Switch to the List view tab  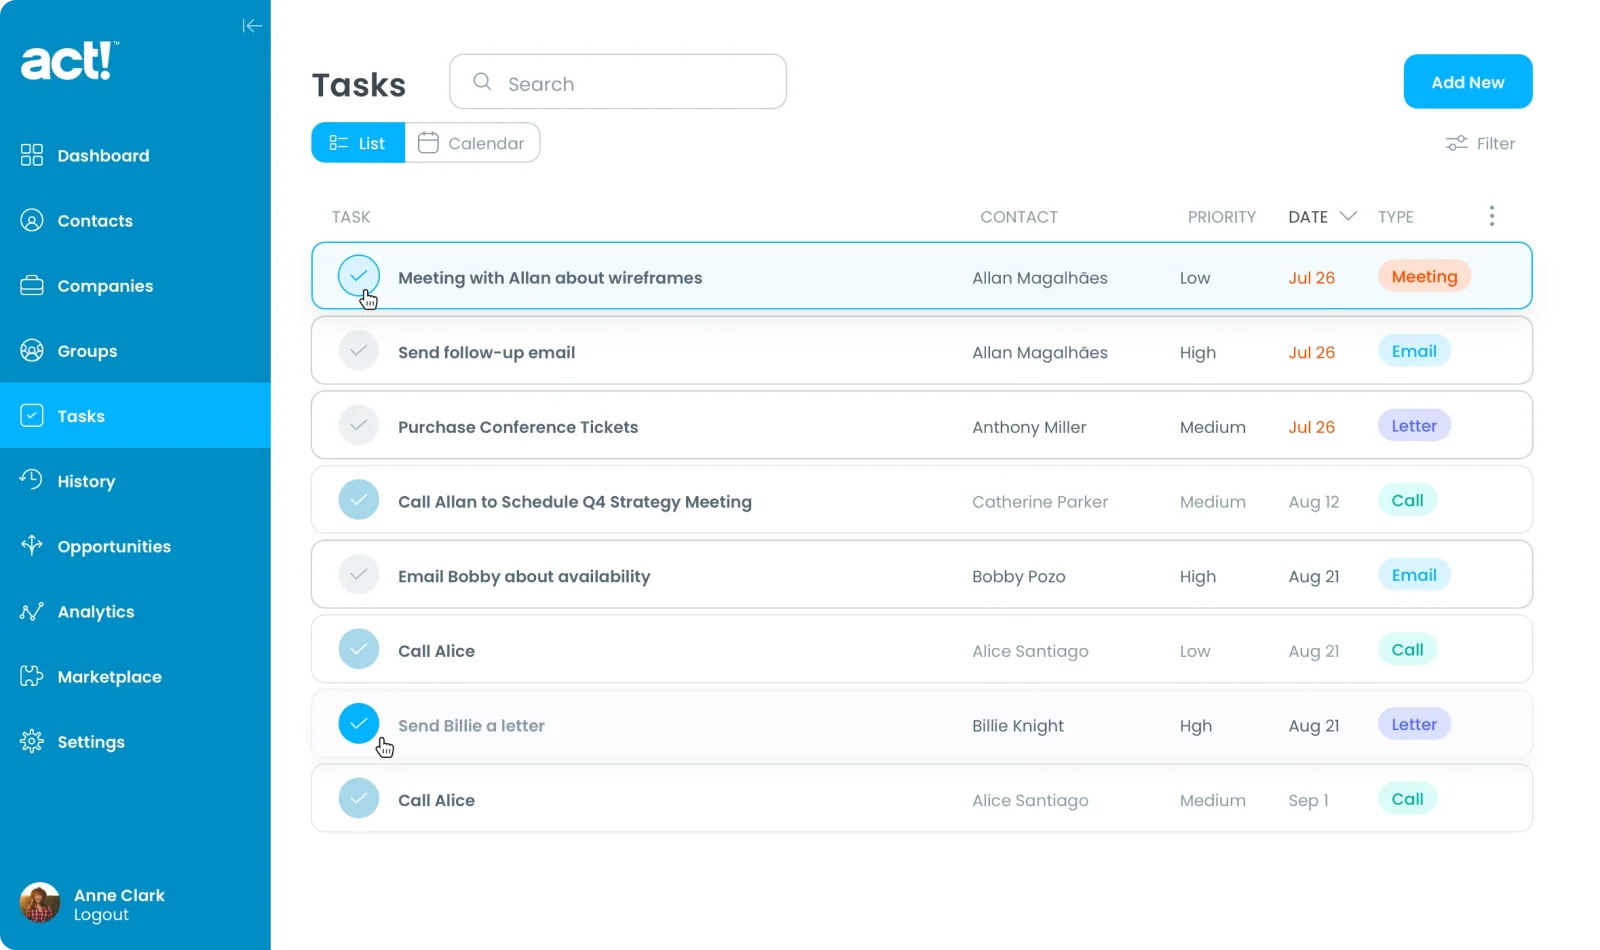pos(357,142)
